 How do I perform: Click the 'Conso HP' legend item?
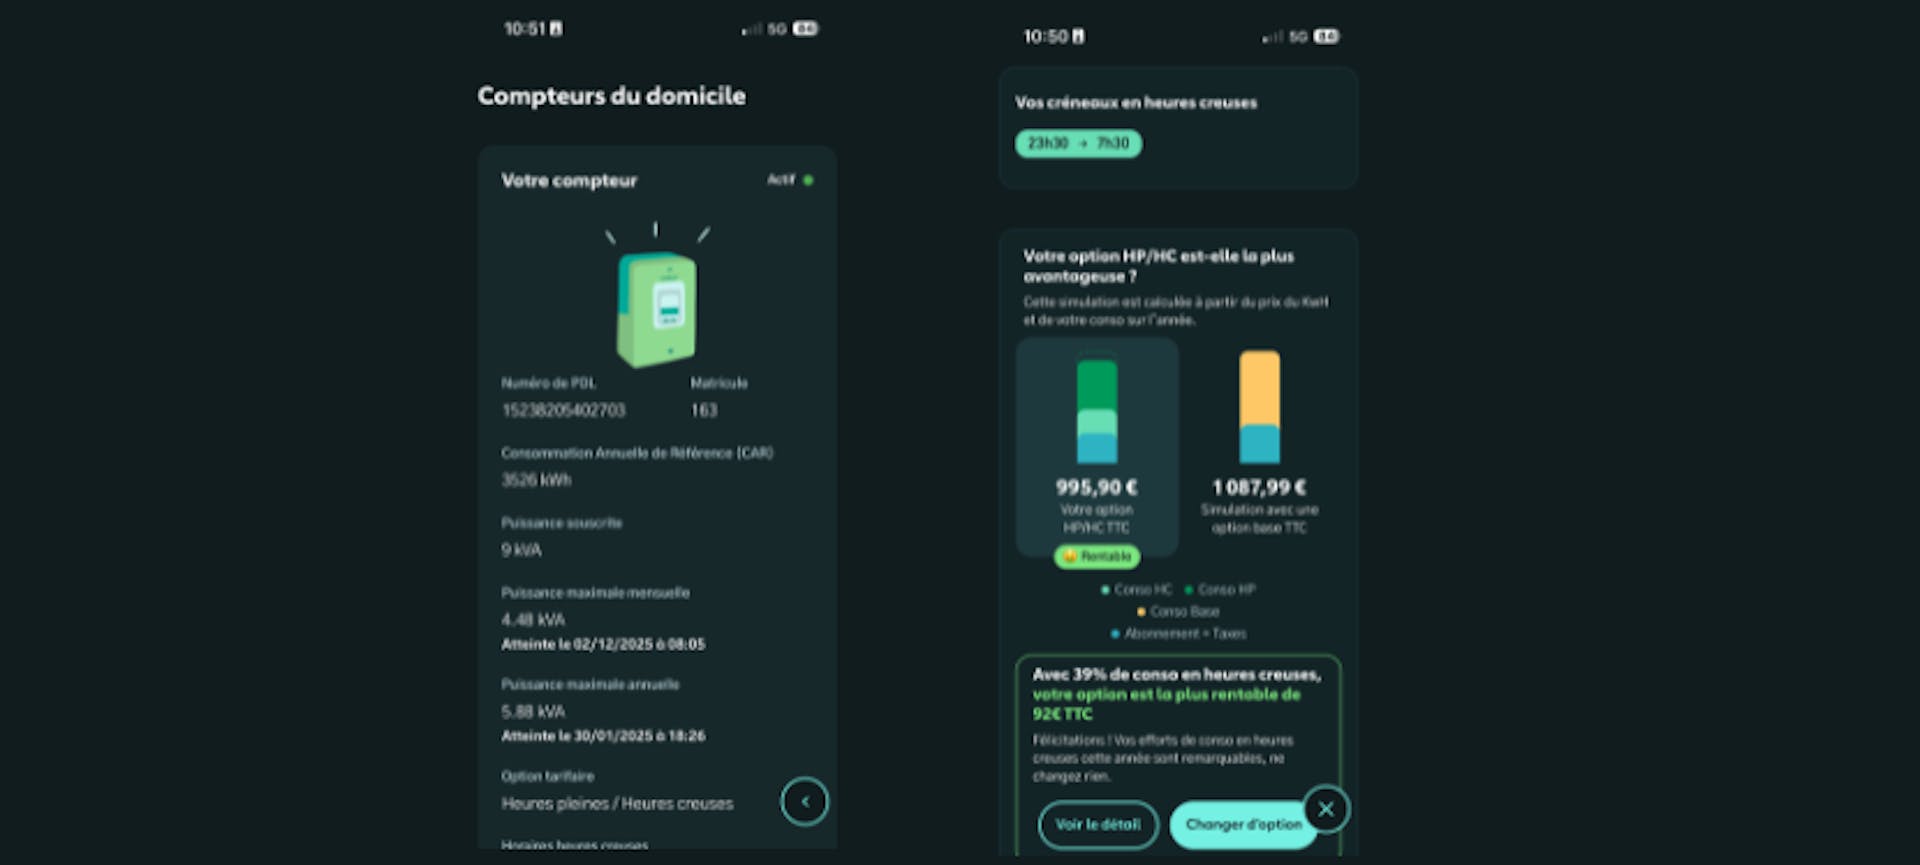click(x=1220, y=589)
